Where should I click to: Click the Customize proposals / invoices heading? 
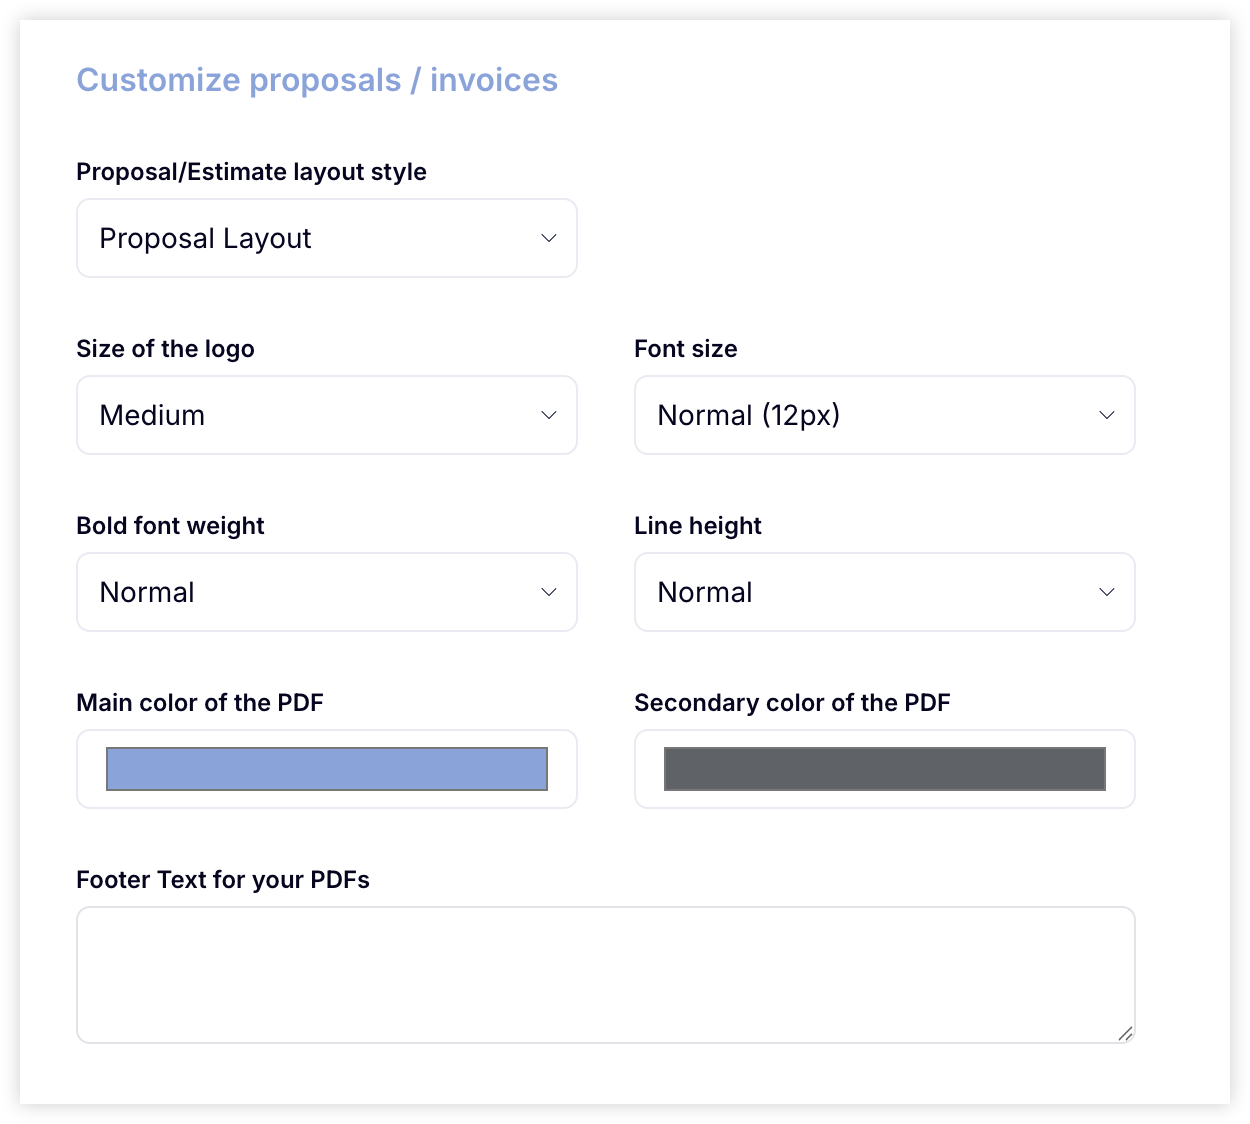pyautogui.click(x=317, y=80)
